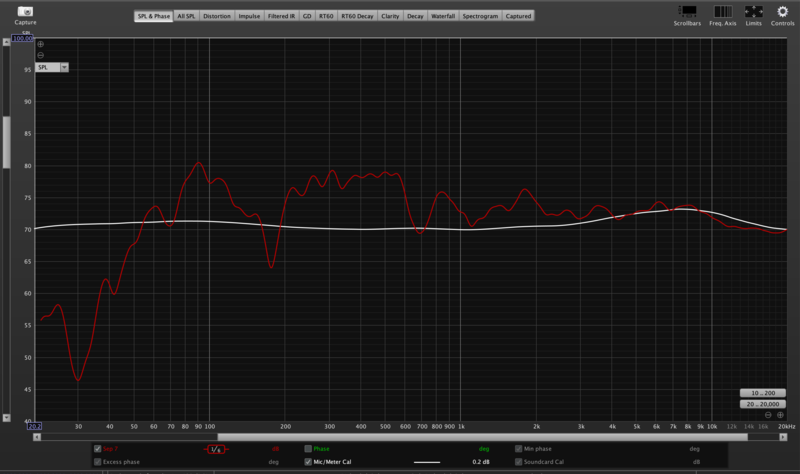Select the RT60 Decay tab

358,16
